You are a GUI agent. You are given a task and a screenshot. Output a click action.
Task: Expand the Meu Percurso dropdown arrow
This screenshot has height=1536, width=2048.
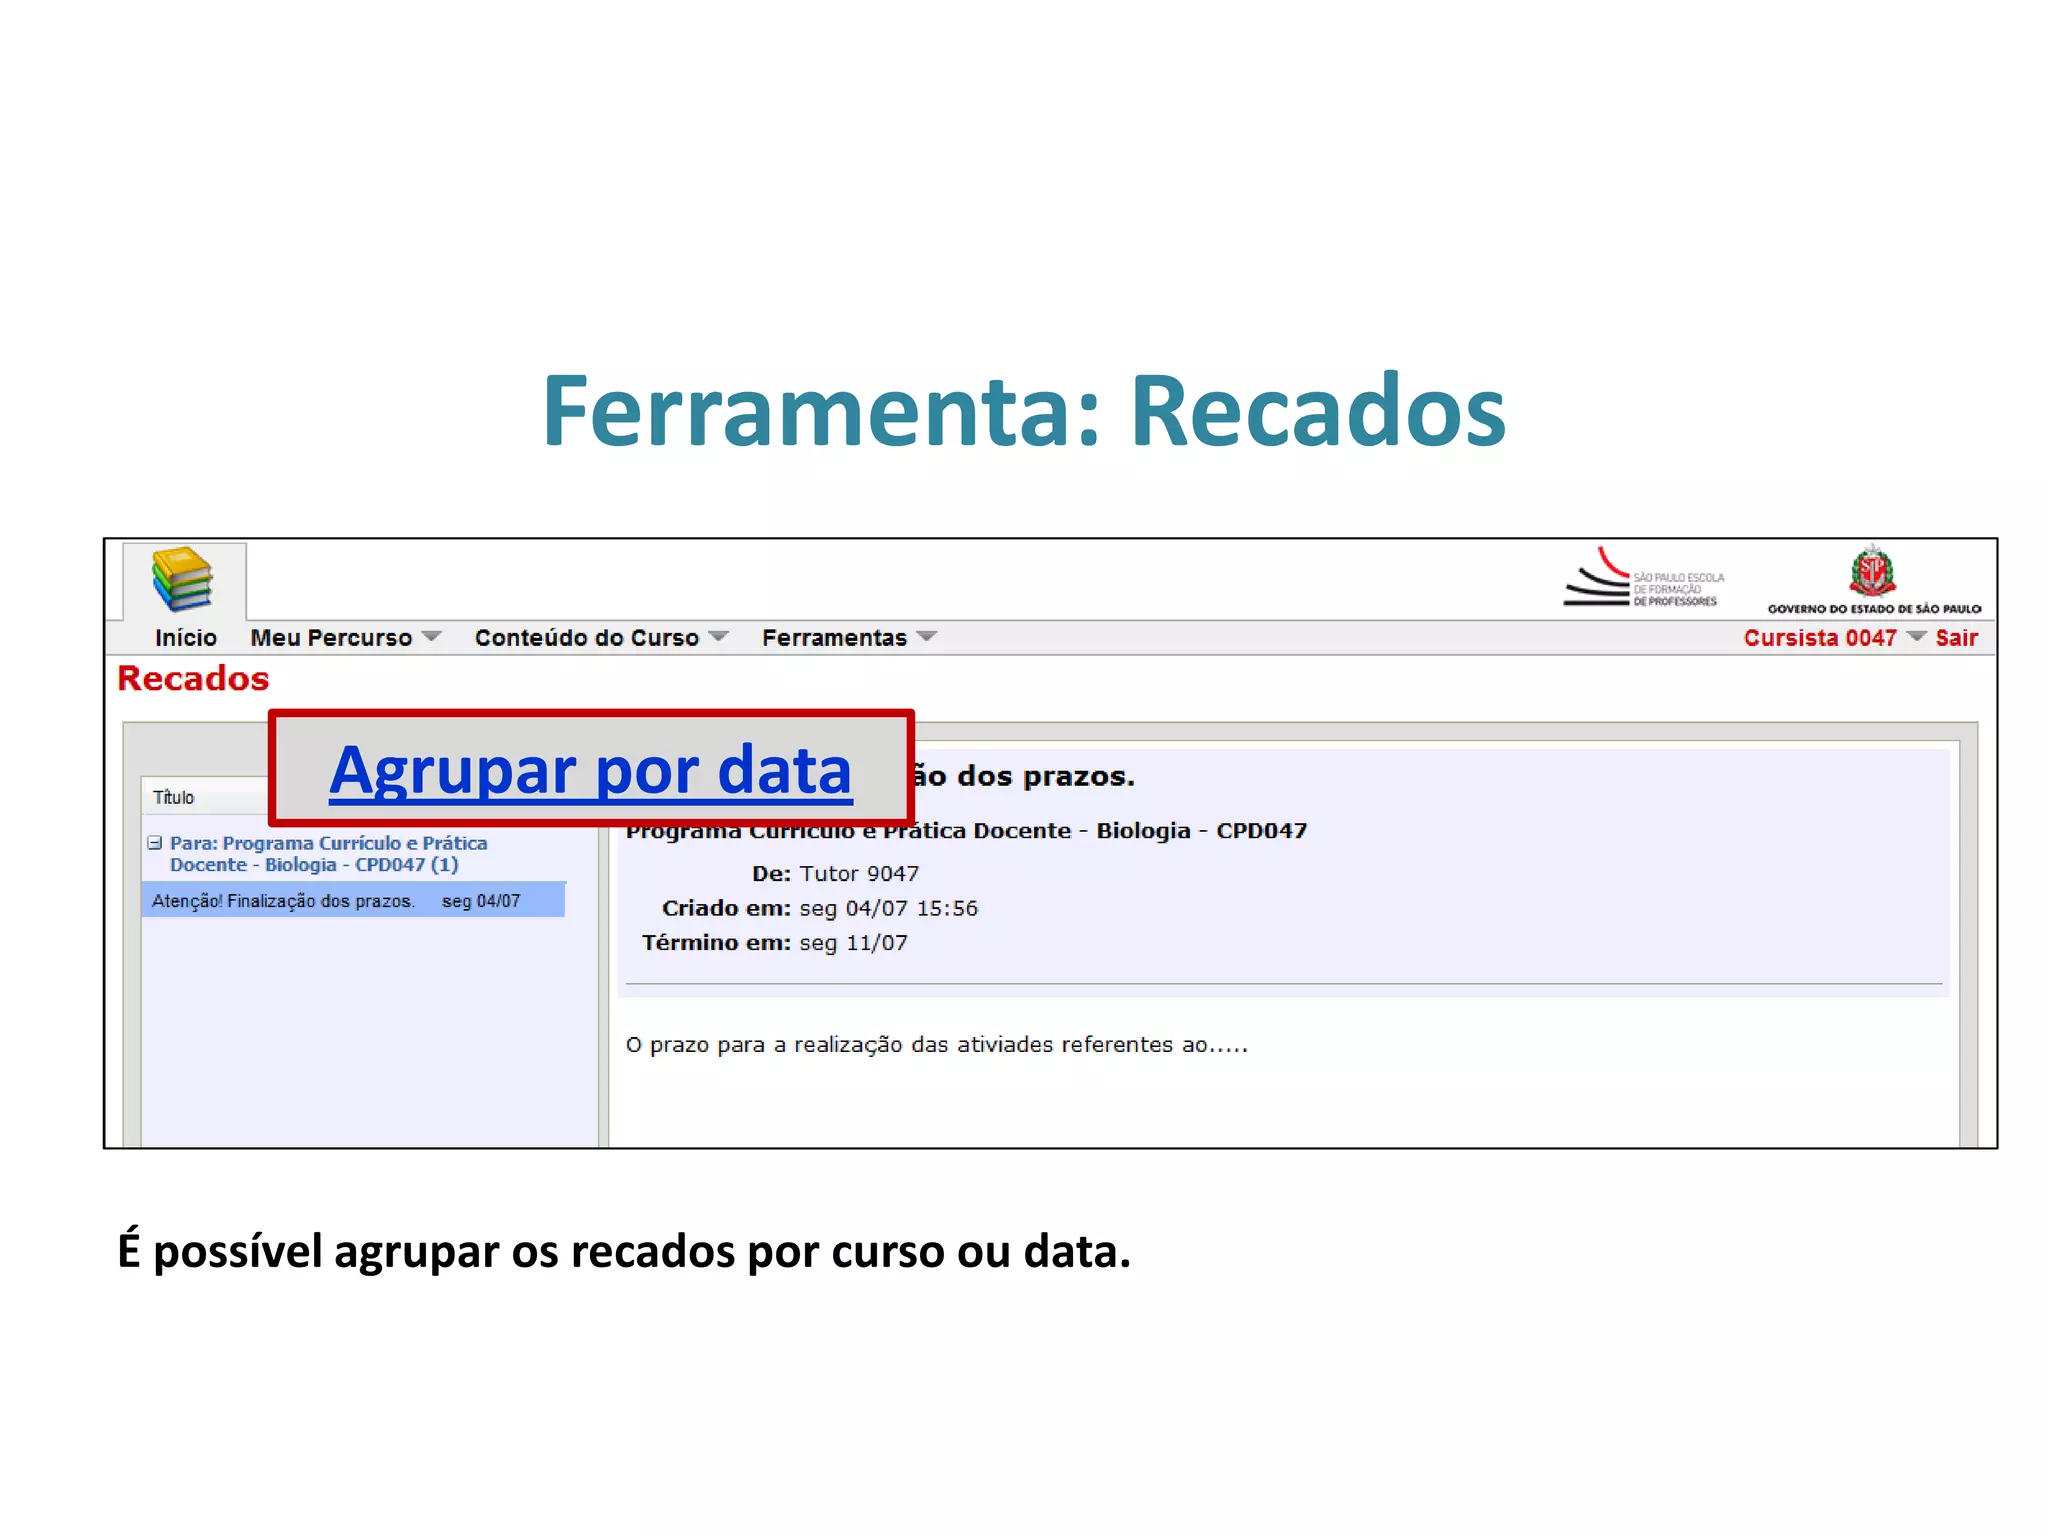[431, 637]
